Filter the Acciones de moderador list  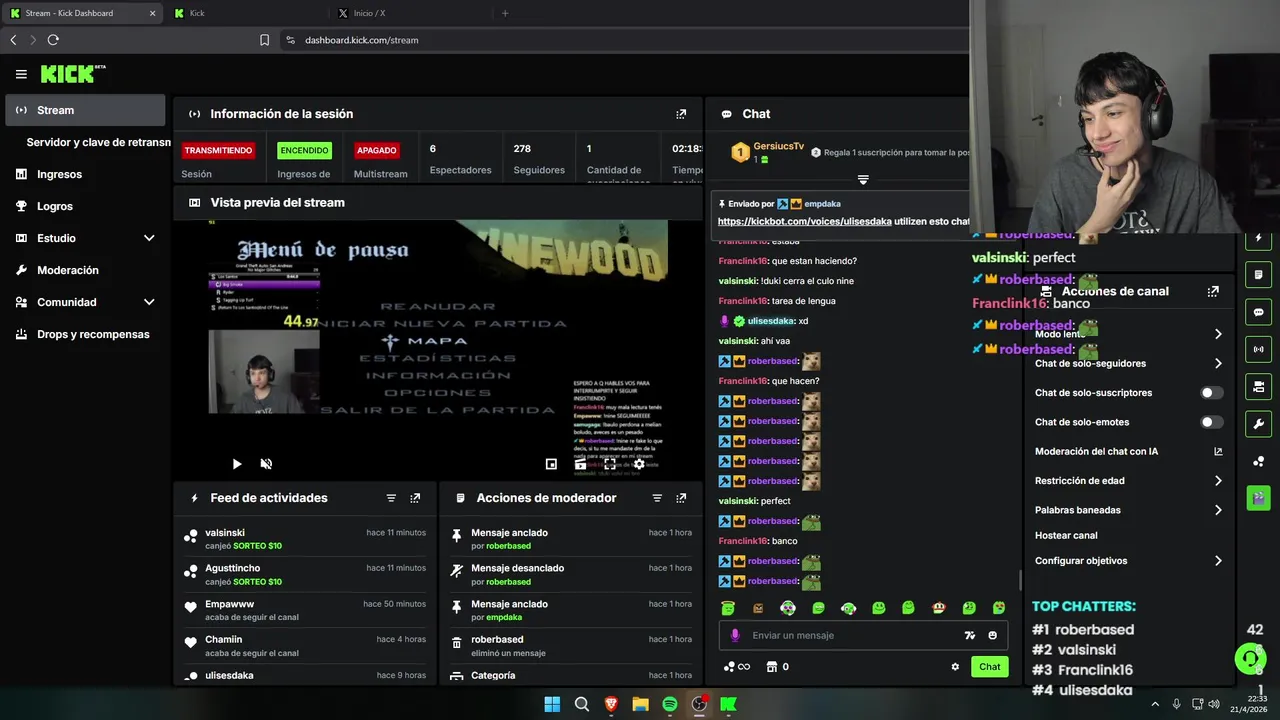click(657, 498)
